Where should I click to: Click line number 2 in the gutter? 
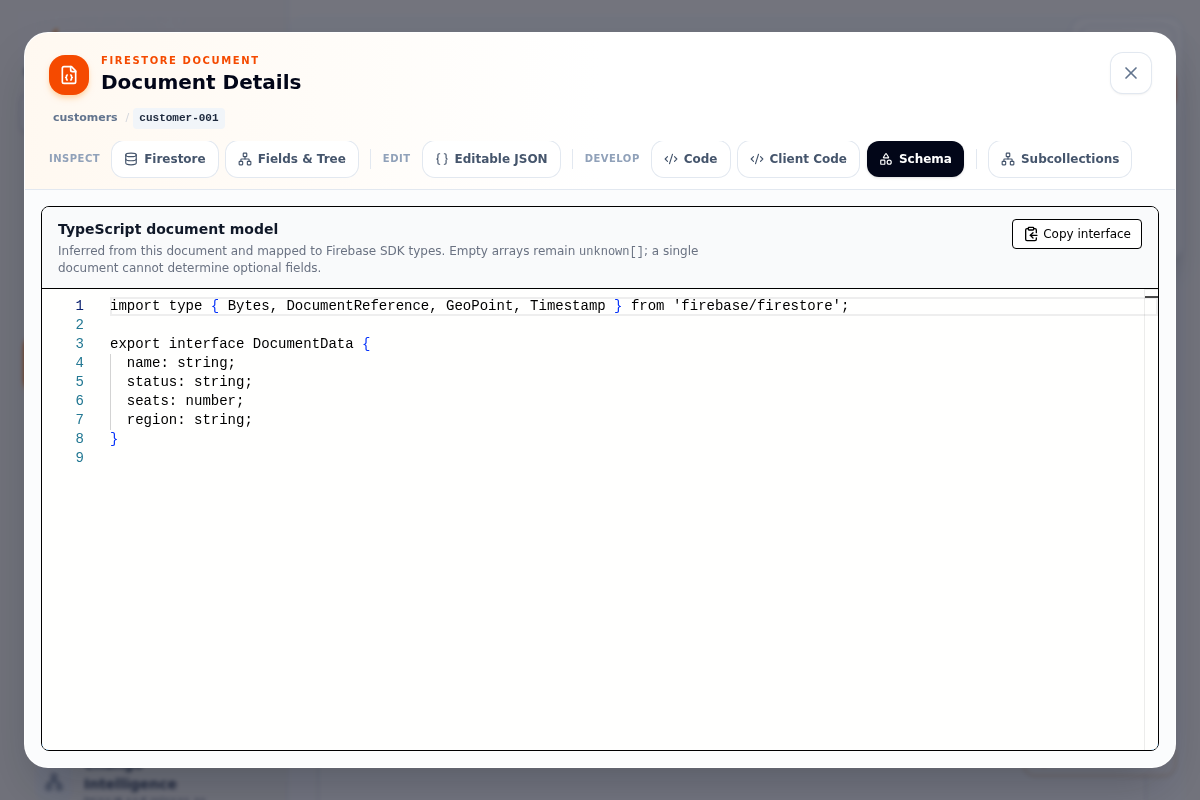pos(80,325)
